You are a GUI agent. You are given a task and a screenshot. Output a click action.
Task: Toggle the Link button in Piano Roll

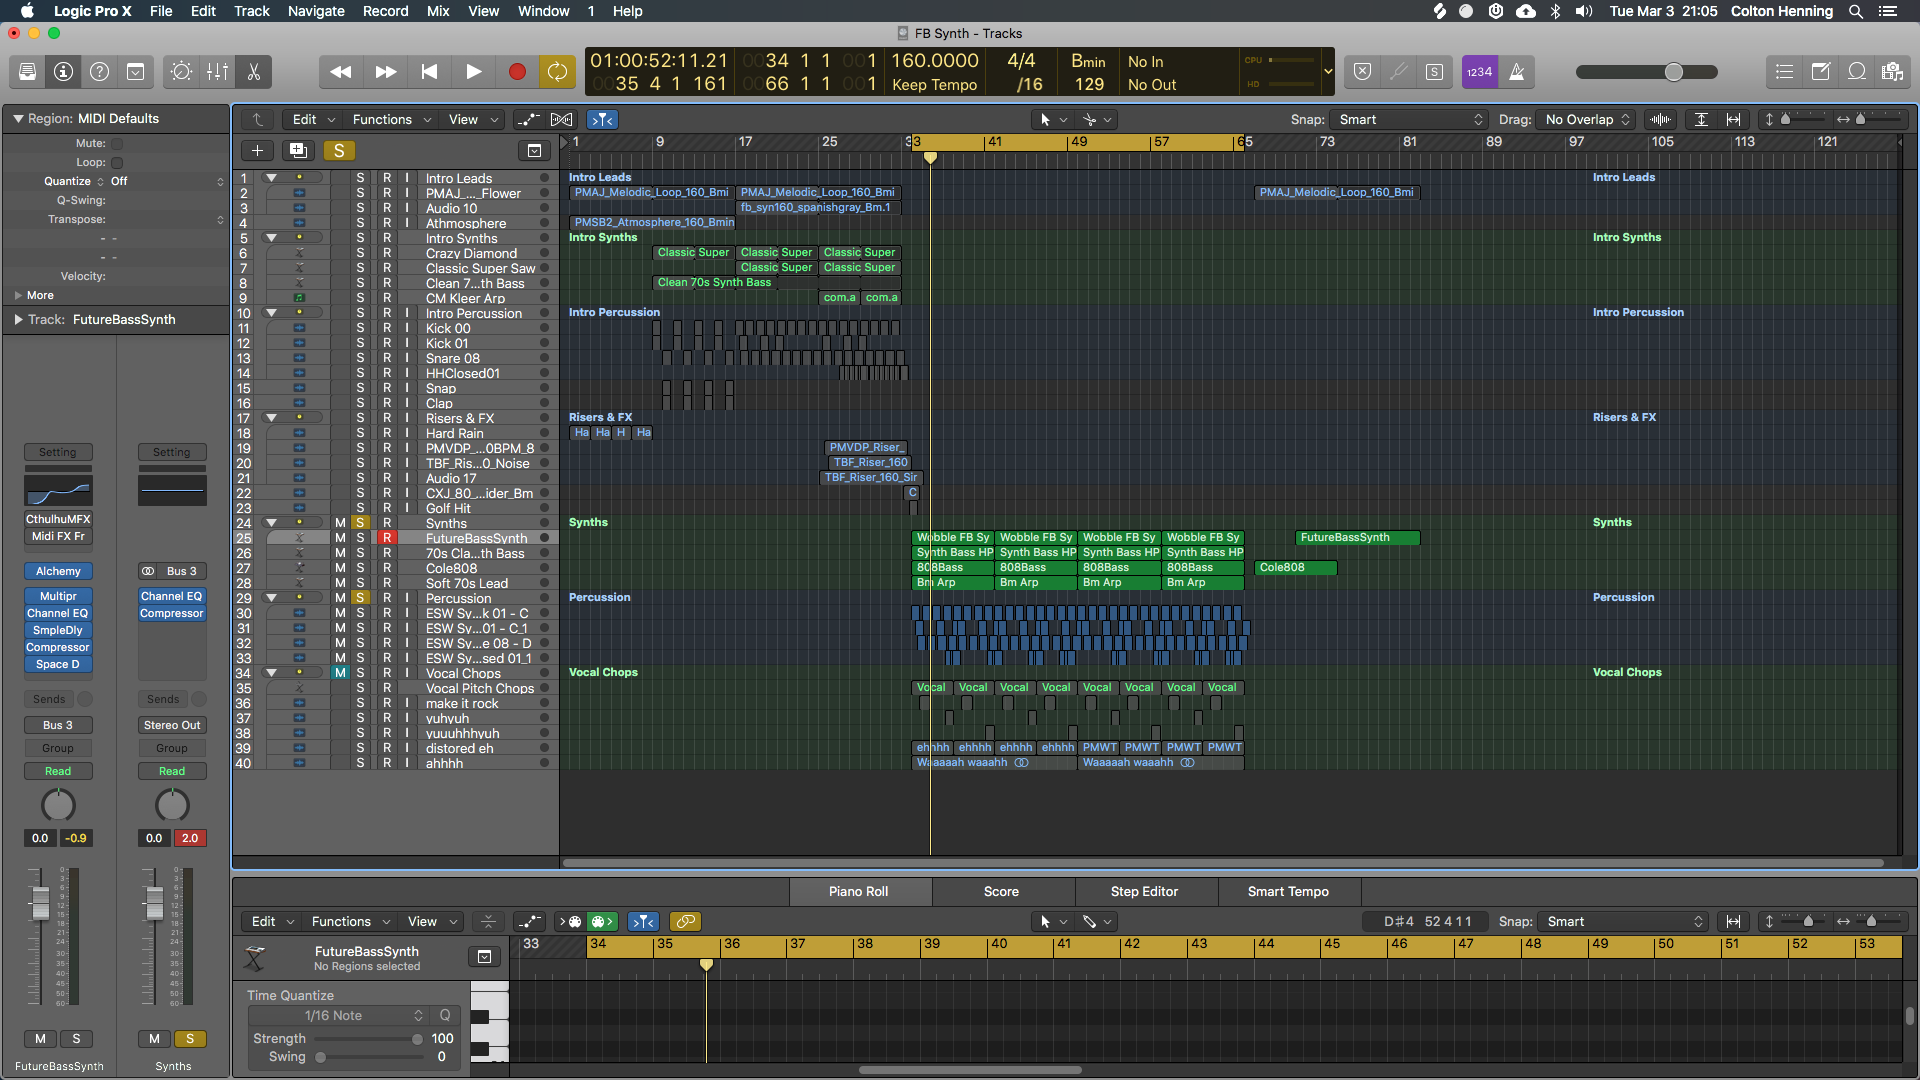coord(685,922)
